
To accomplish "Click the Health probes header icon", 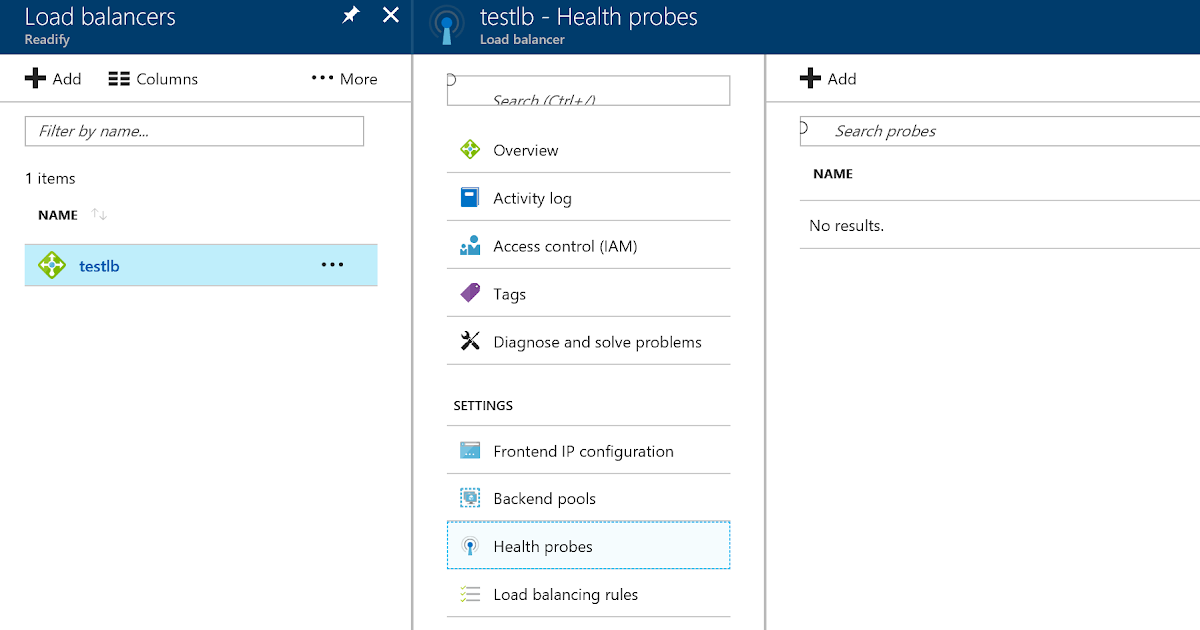I will (445, 27).
